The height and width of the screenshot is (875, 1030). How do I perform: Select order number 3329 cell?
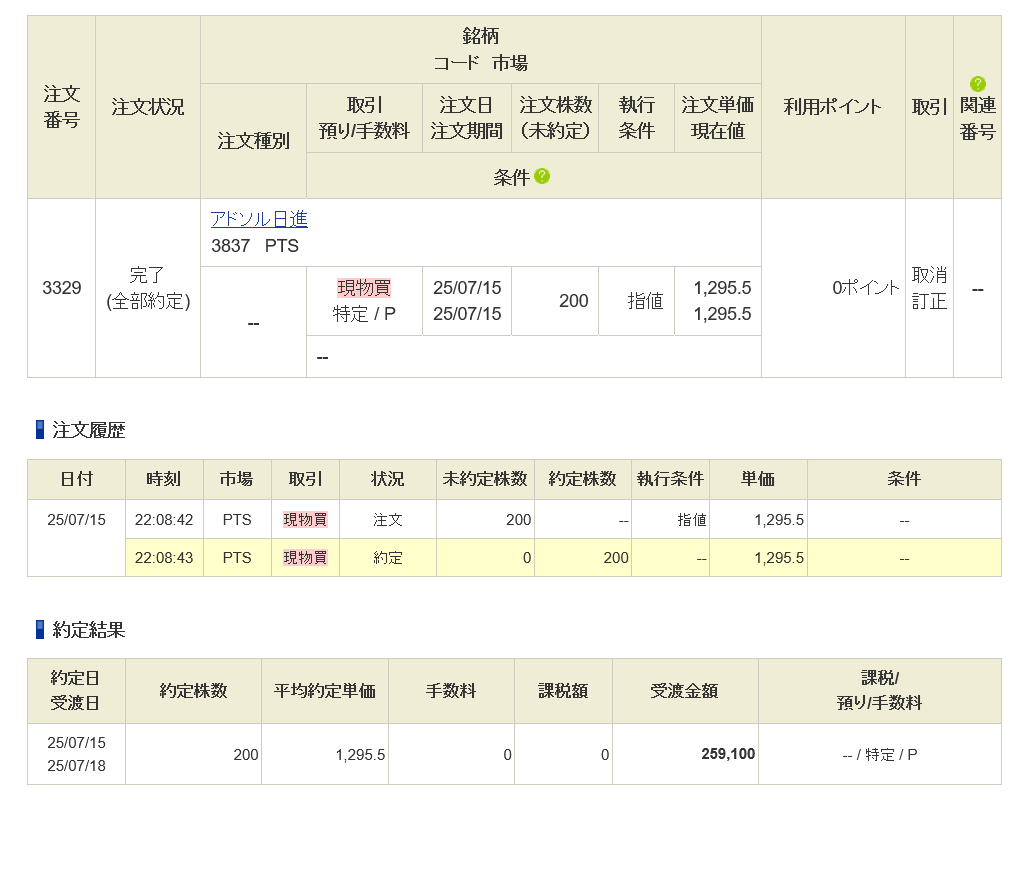tap(62, 288)
